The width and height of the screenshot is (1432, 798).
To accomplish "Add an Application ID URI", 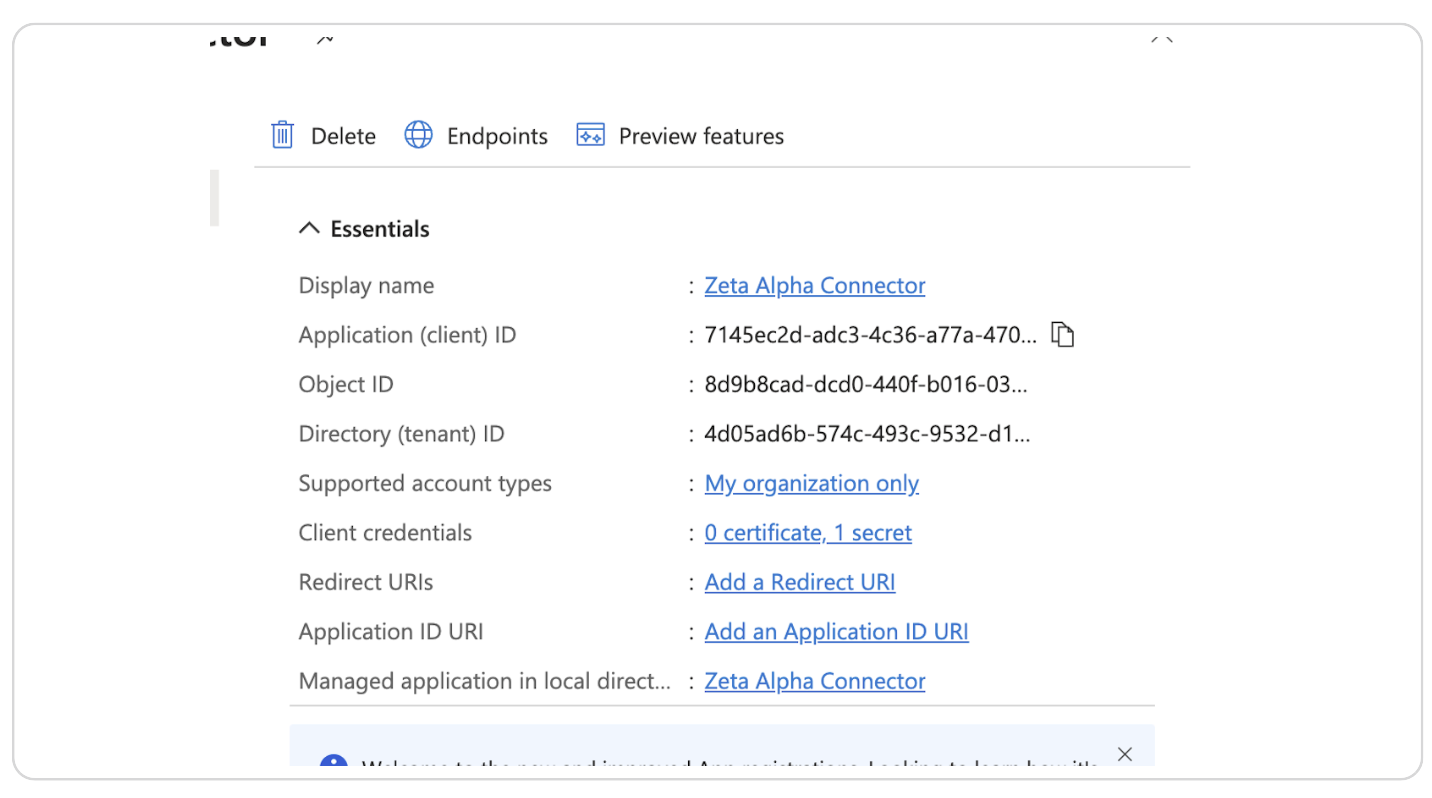I will point(836,631).
